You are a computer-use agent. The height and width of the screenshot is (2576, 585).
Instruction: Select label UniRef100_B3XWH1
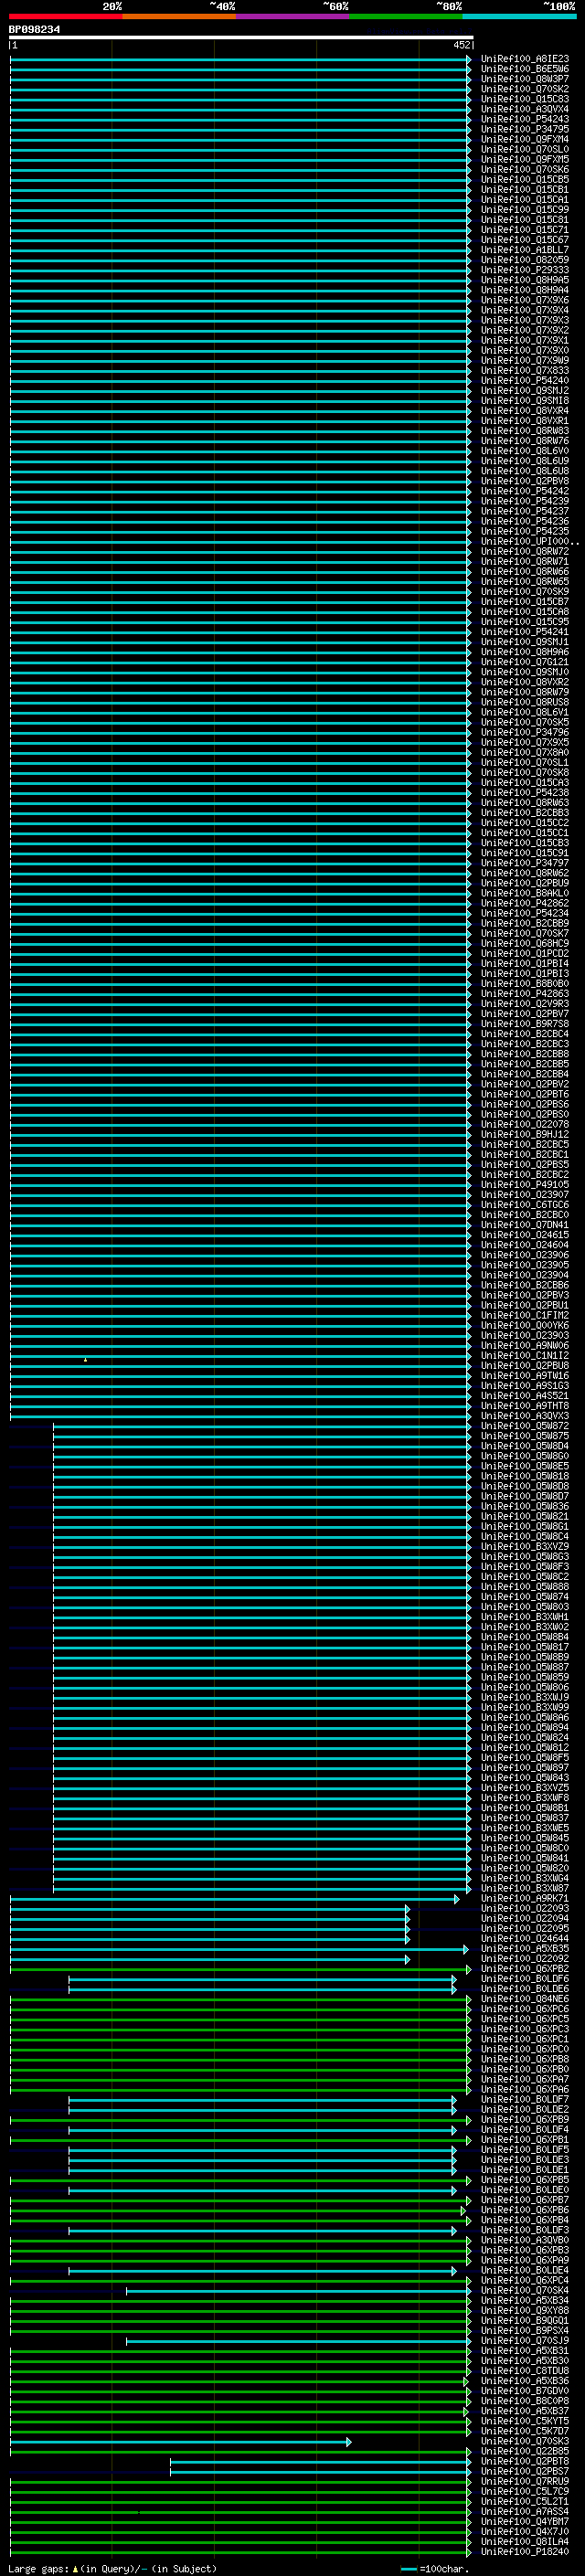[525, 1617]
